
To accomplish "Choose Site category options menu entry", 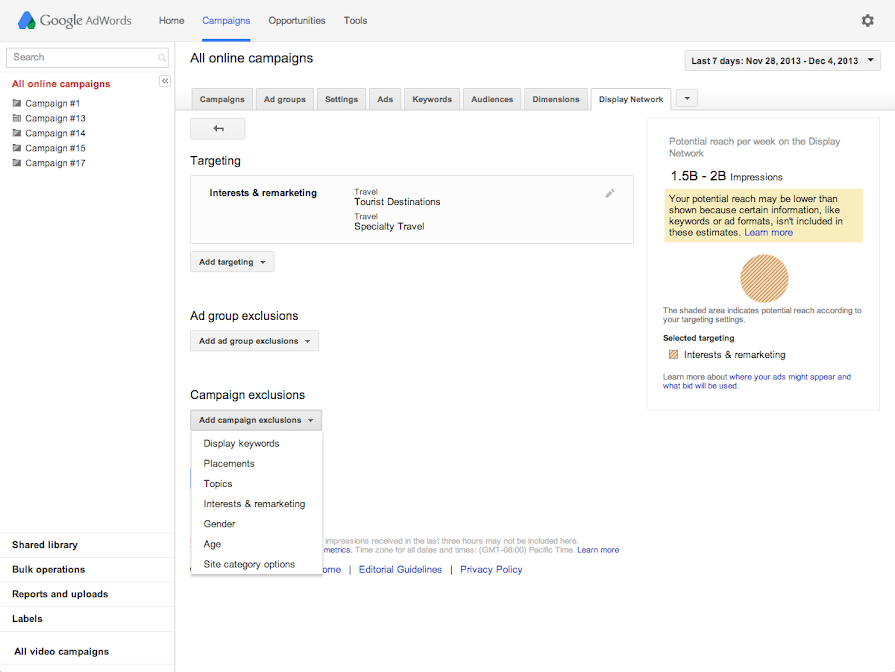I will coord(249,564).
